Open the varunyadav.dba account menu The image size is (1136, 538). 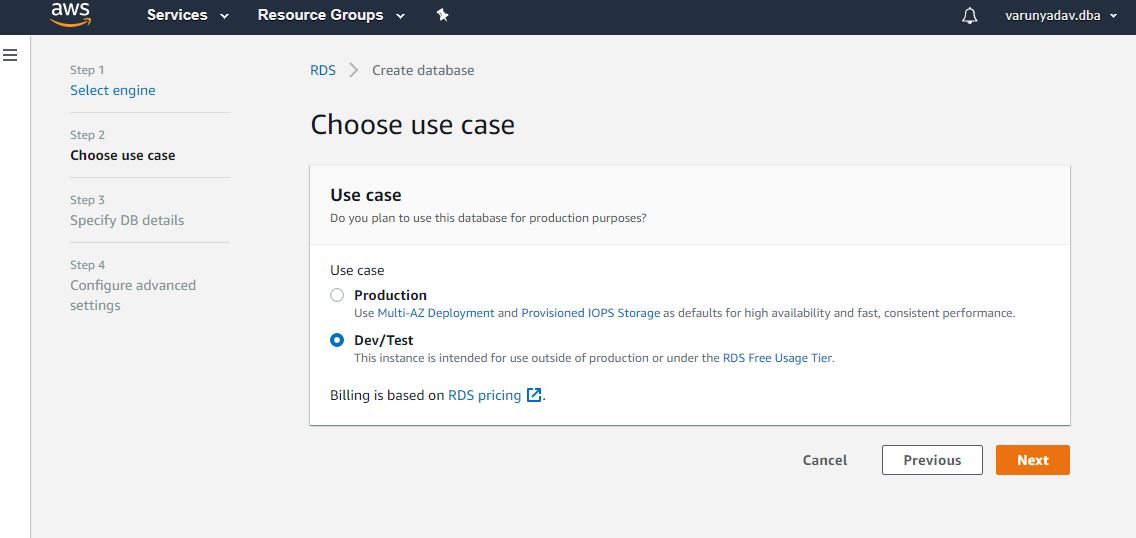[1060, 15]
